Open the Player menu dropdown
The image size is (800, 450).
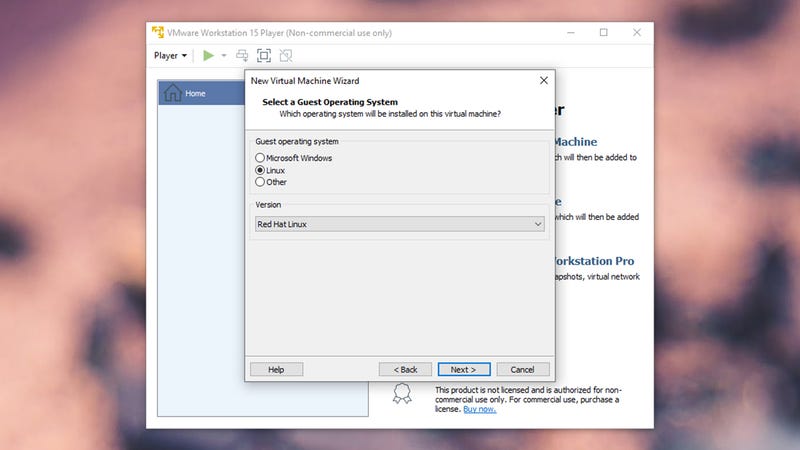170,56
